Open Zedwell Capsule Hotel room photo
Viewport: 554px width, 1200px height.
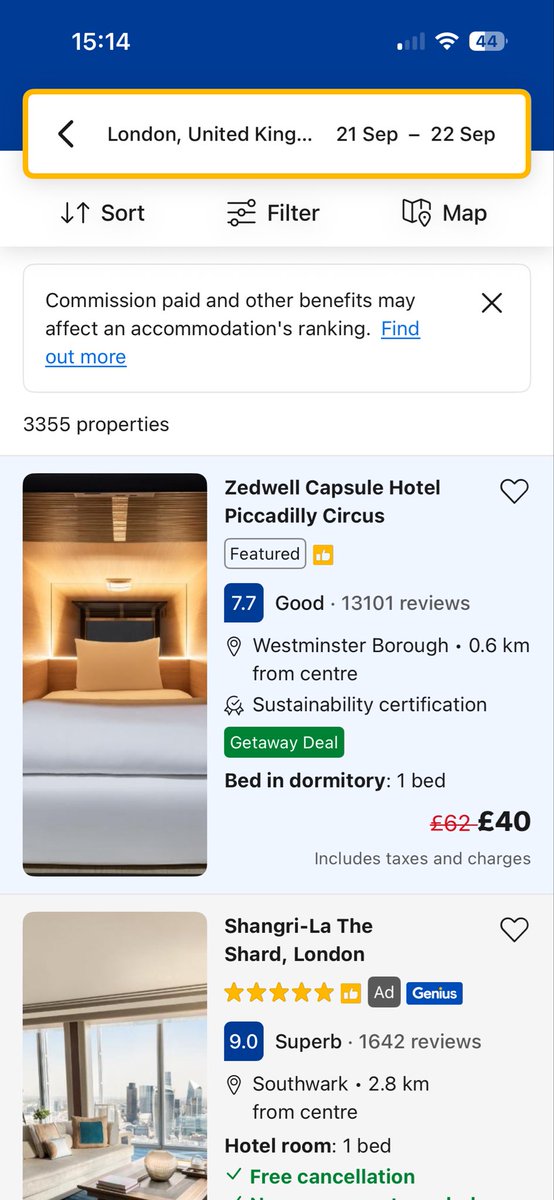(x=115, y=675)
